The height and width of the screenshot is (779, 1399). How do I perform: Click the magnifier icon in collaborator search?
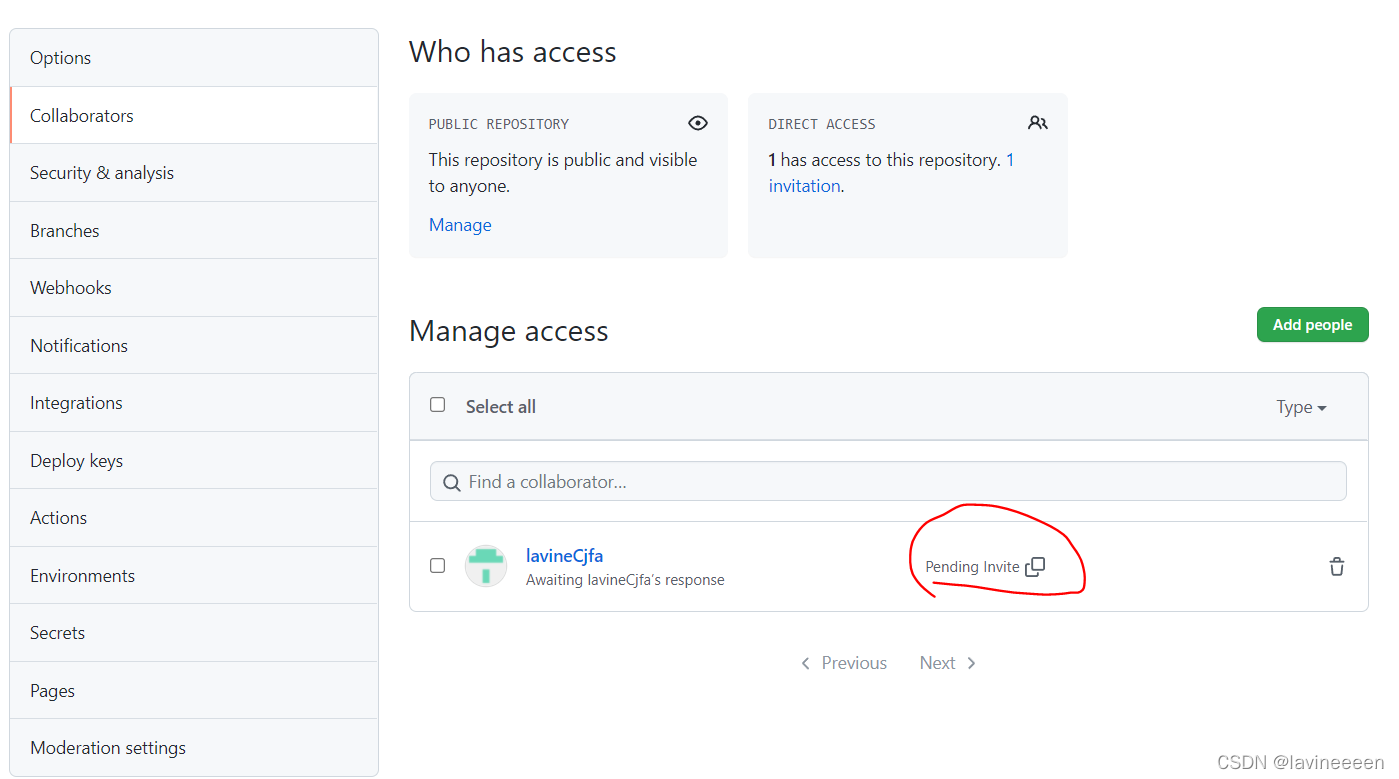452,482
